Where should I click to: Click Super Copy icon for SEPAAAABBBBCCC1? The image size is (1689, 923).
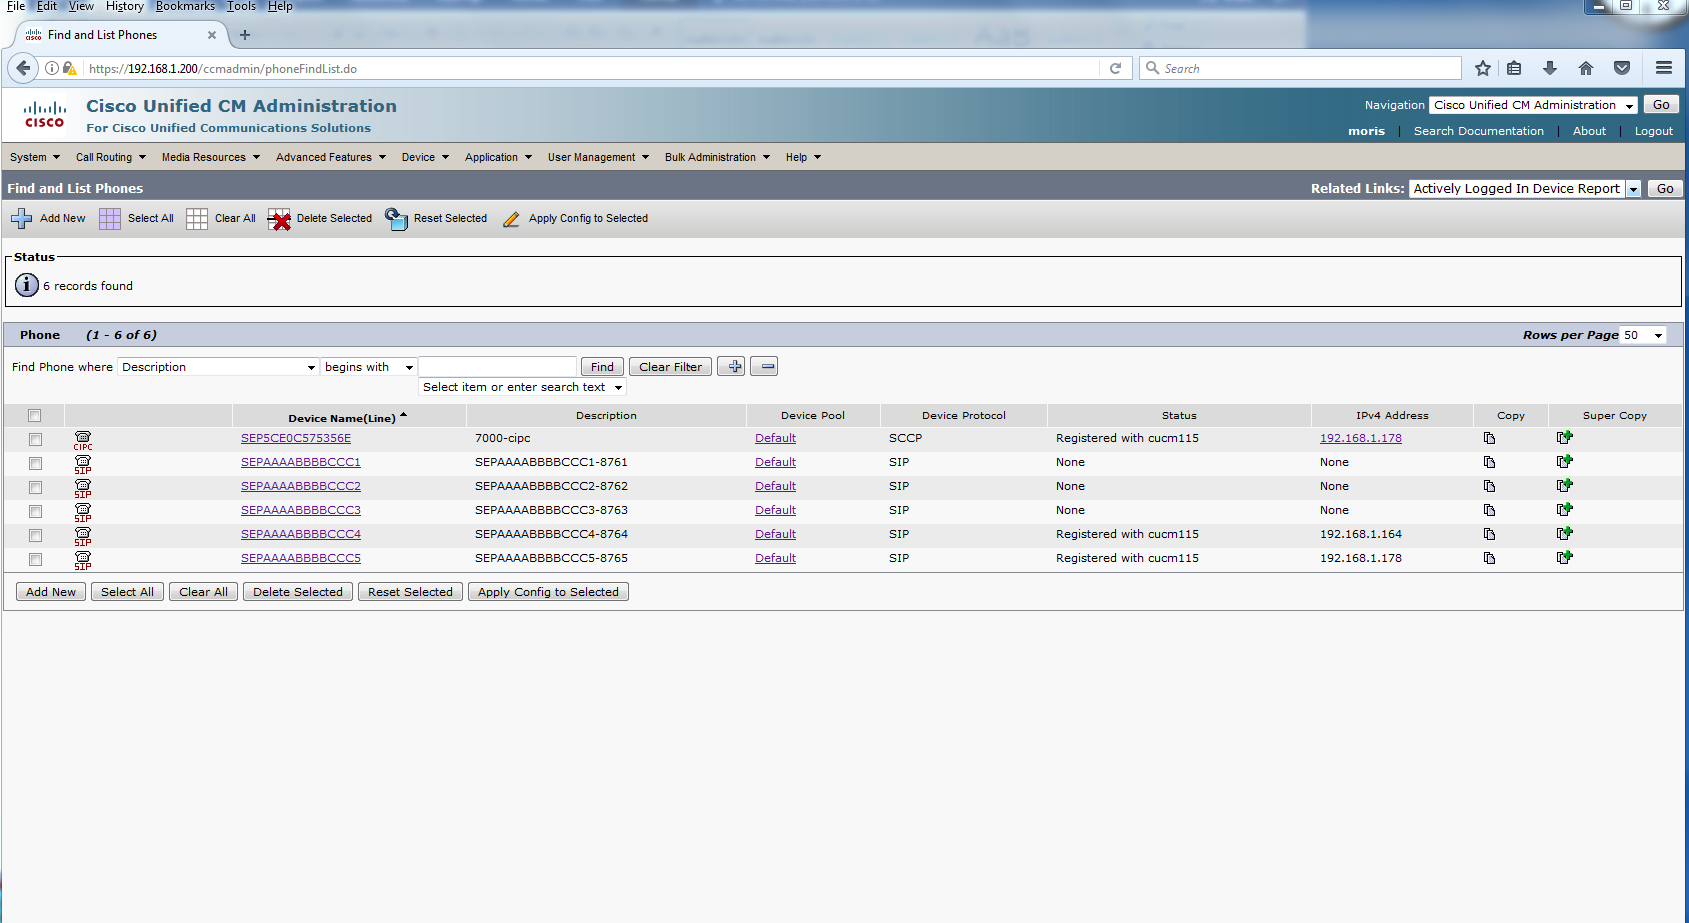point(1565,461)
